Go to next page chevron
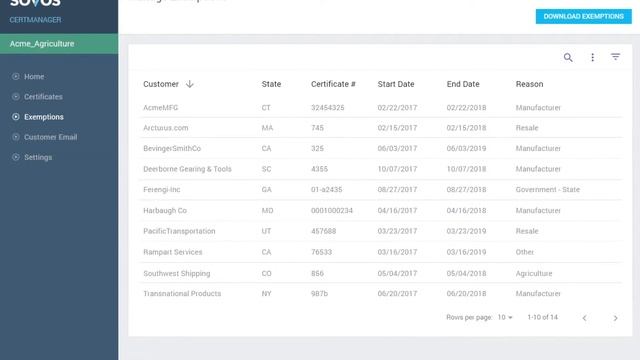Image resolution: width=640 pixels, height=360 pixels. (x=616, y=318)
